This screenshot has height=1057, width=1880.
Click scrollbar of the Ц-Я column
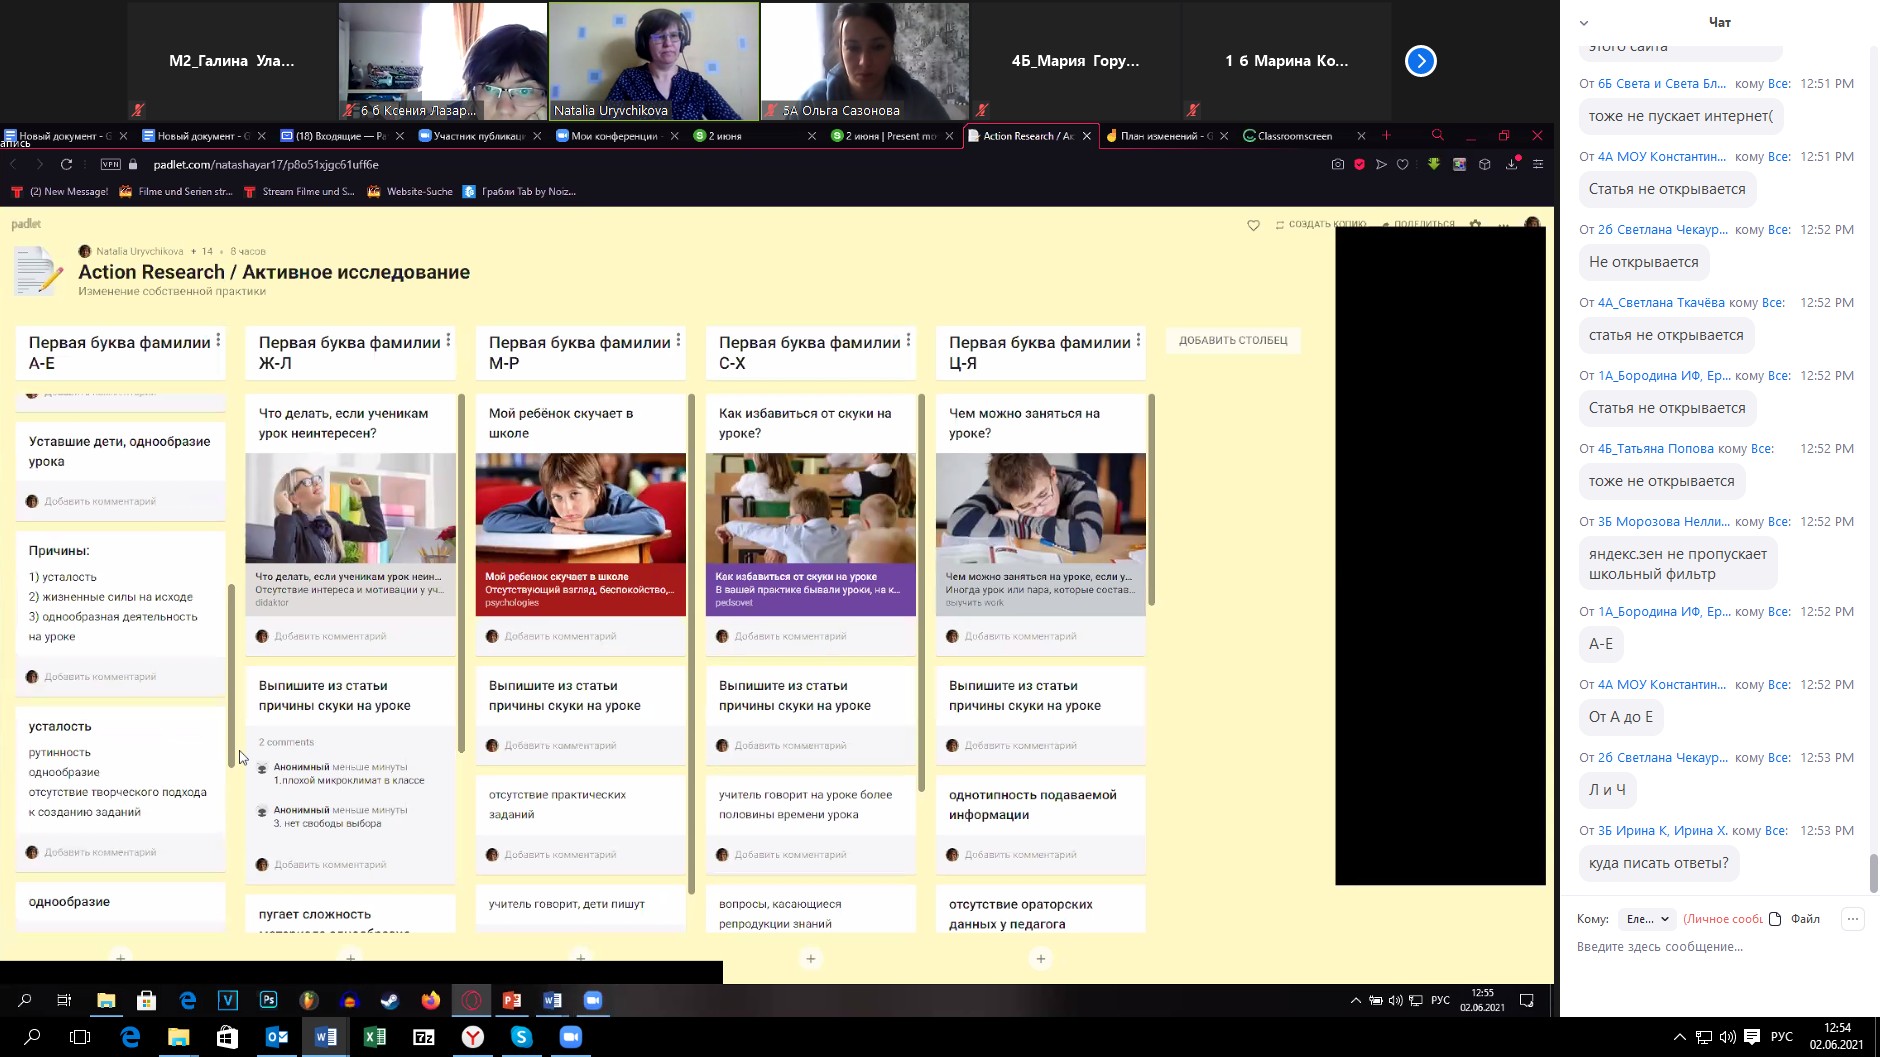pyautogui.click(x=1151, y=500)
